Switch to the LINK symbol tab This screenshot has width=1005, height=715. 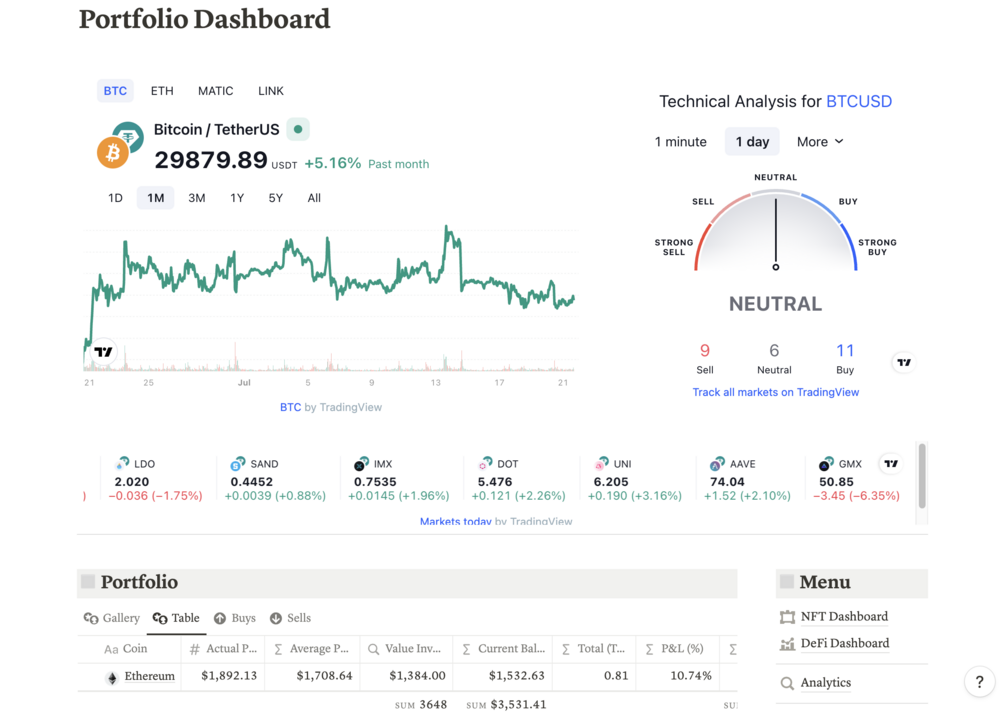pos(270,91)
